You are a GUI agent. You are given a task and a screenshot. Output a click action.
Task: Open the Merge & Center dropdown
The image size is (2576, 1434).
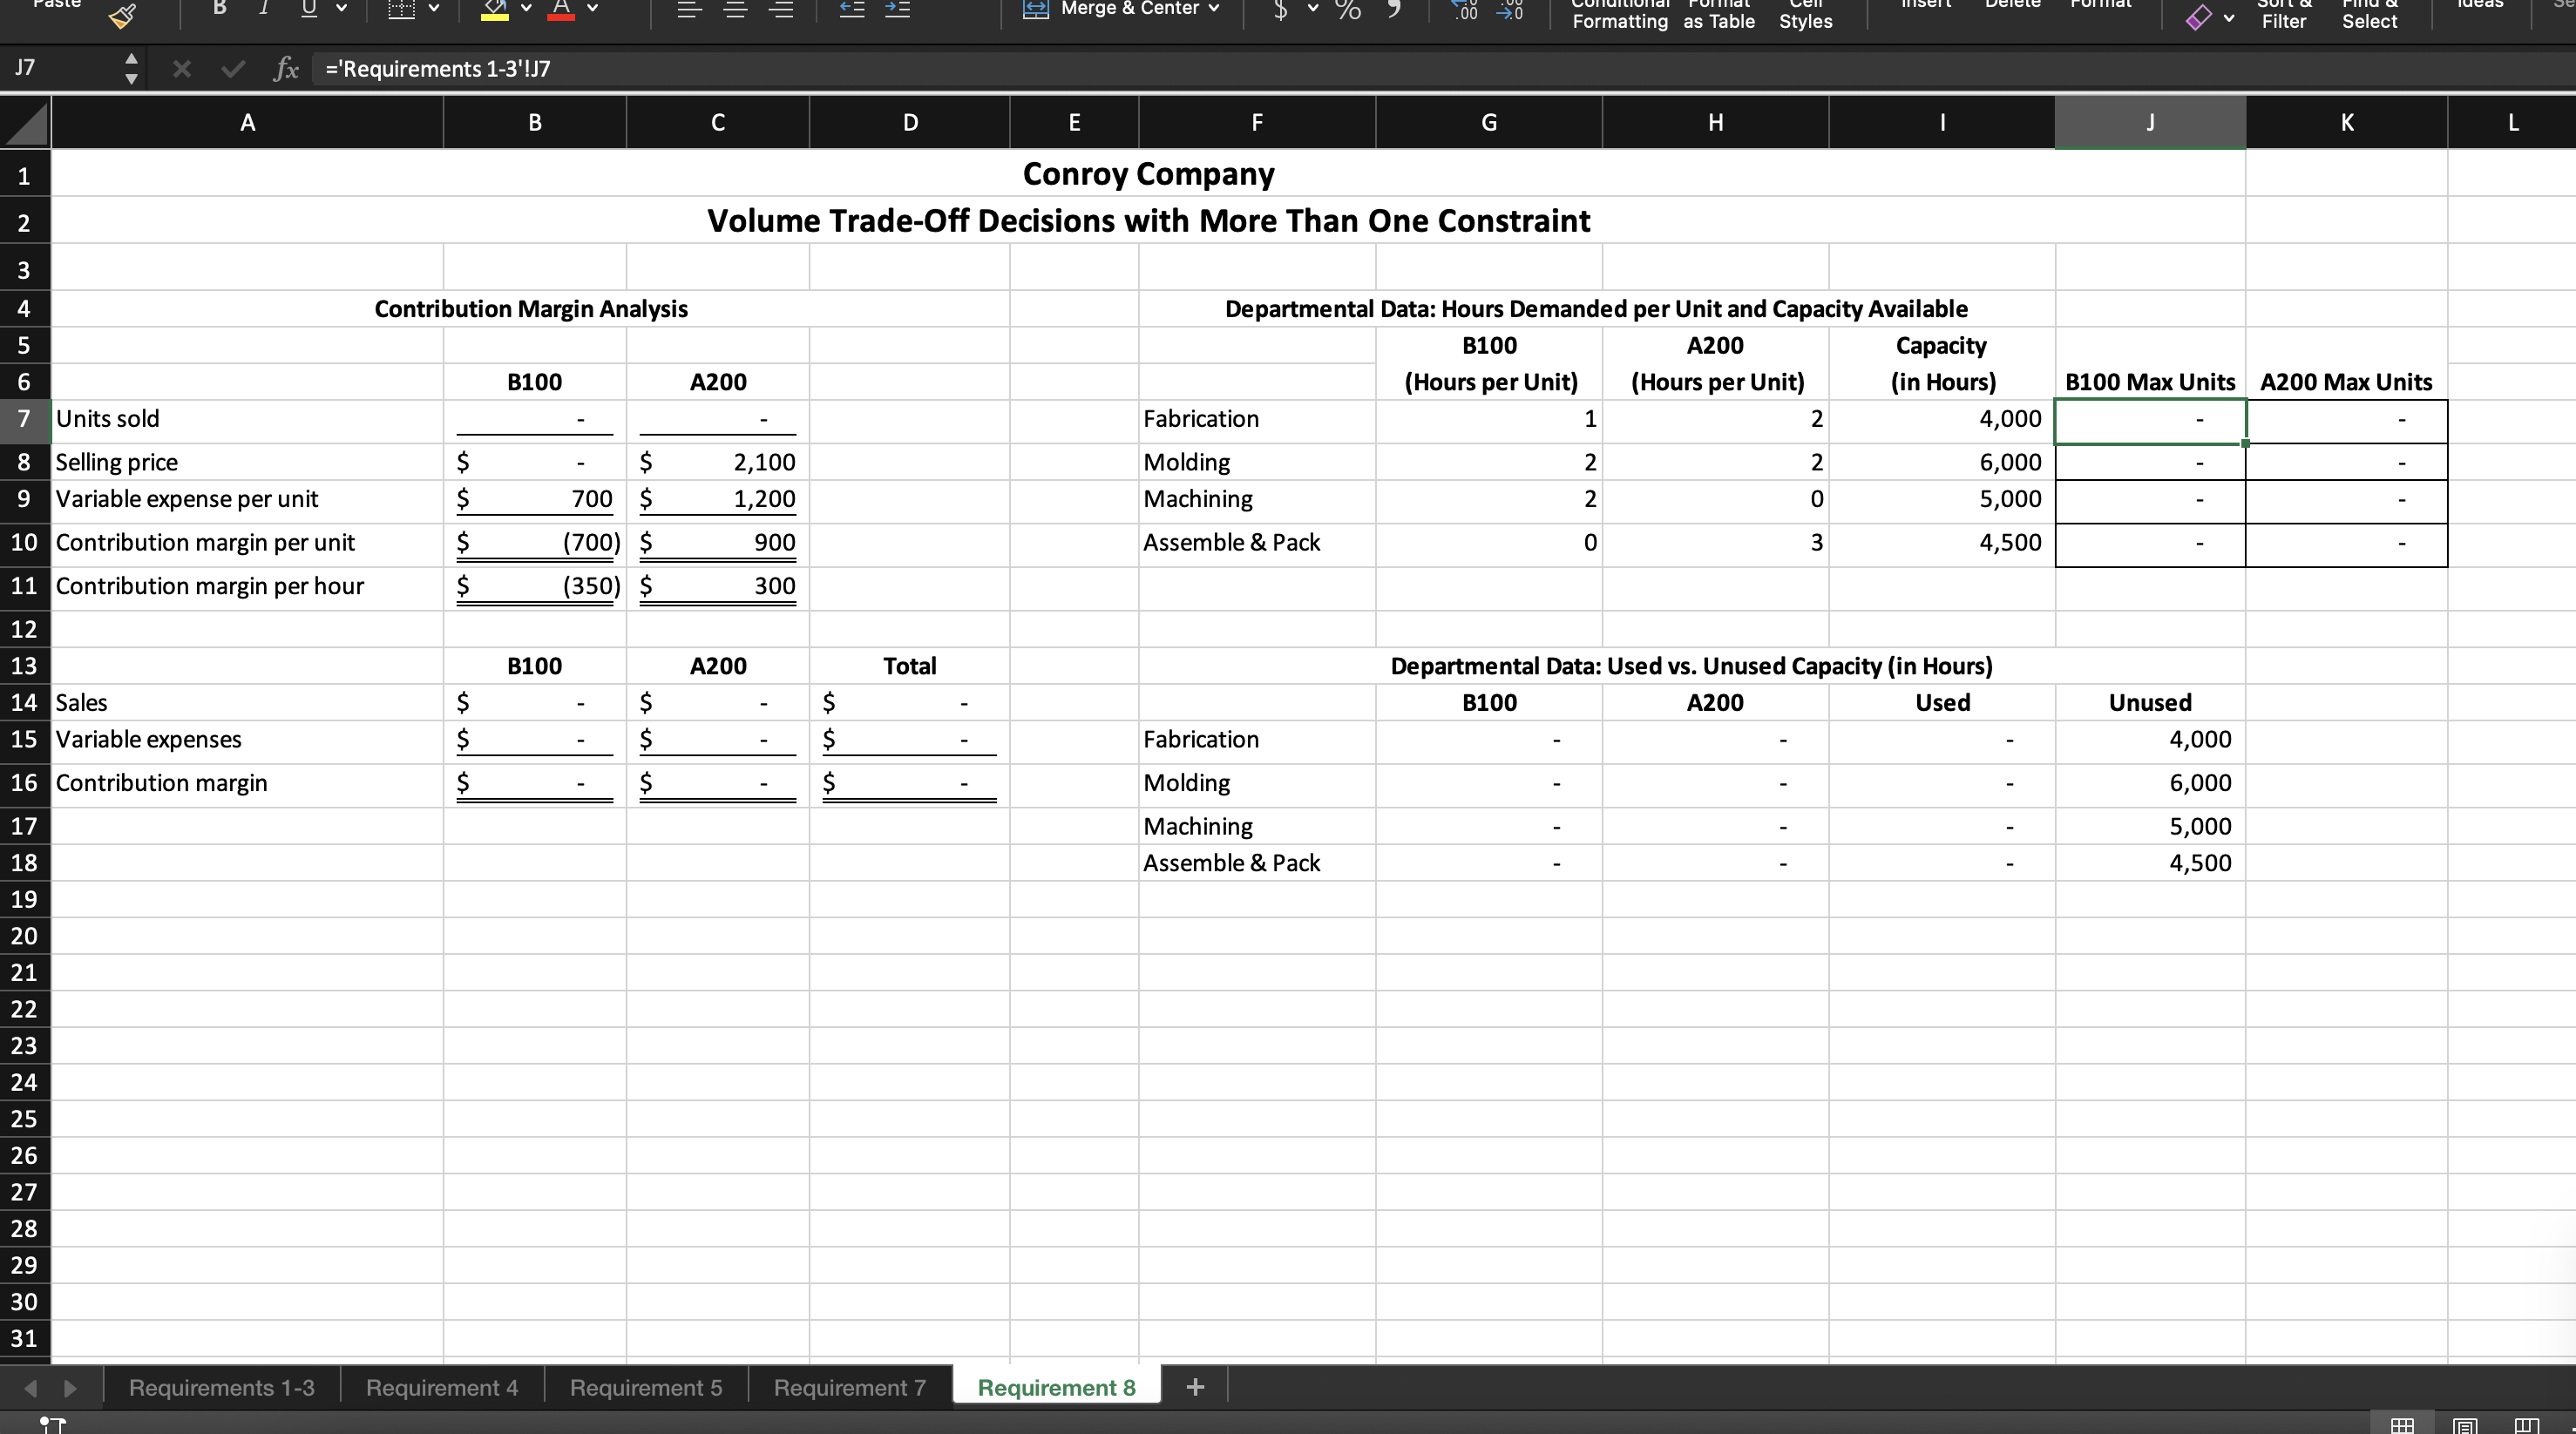1215,9
